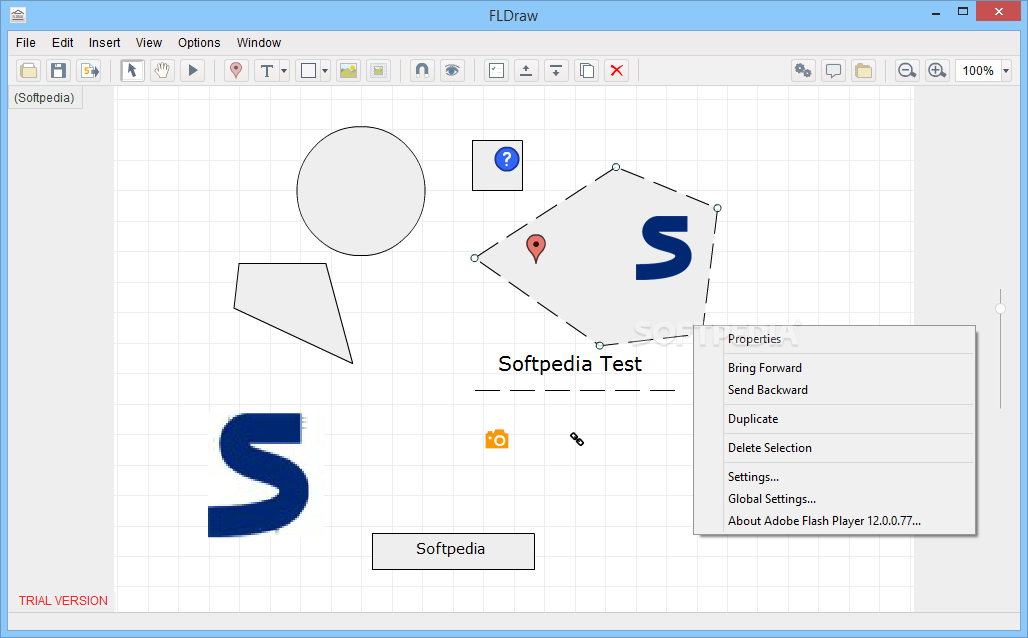This screenshot has width=1028, height=638.
Task: Click the polygon's top vertex handle
Action: 616,167
